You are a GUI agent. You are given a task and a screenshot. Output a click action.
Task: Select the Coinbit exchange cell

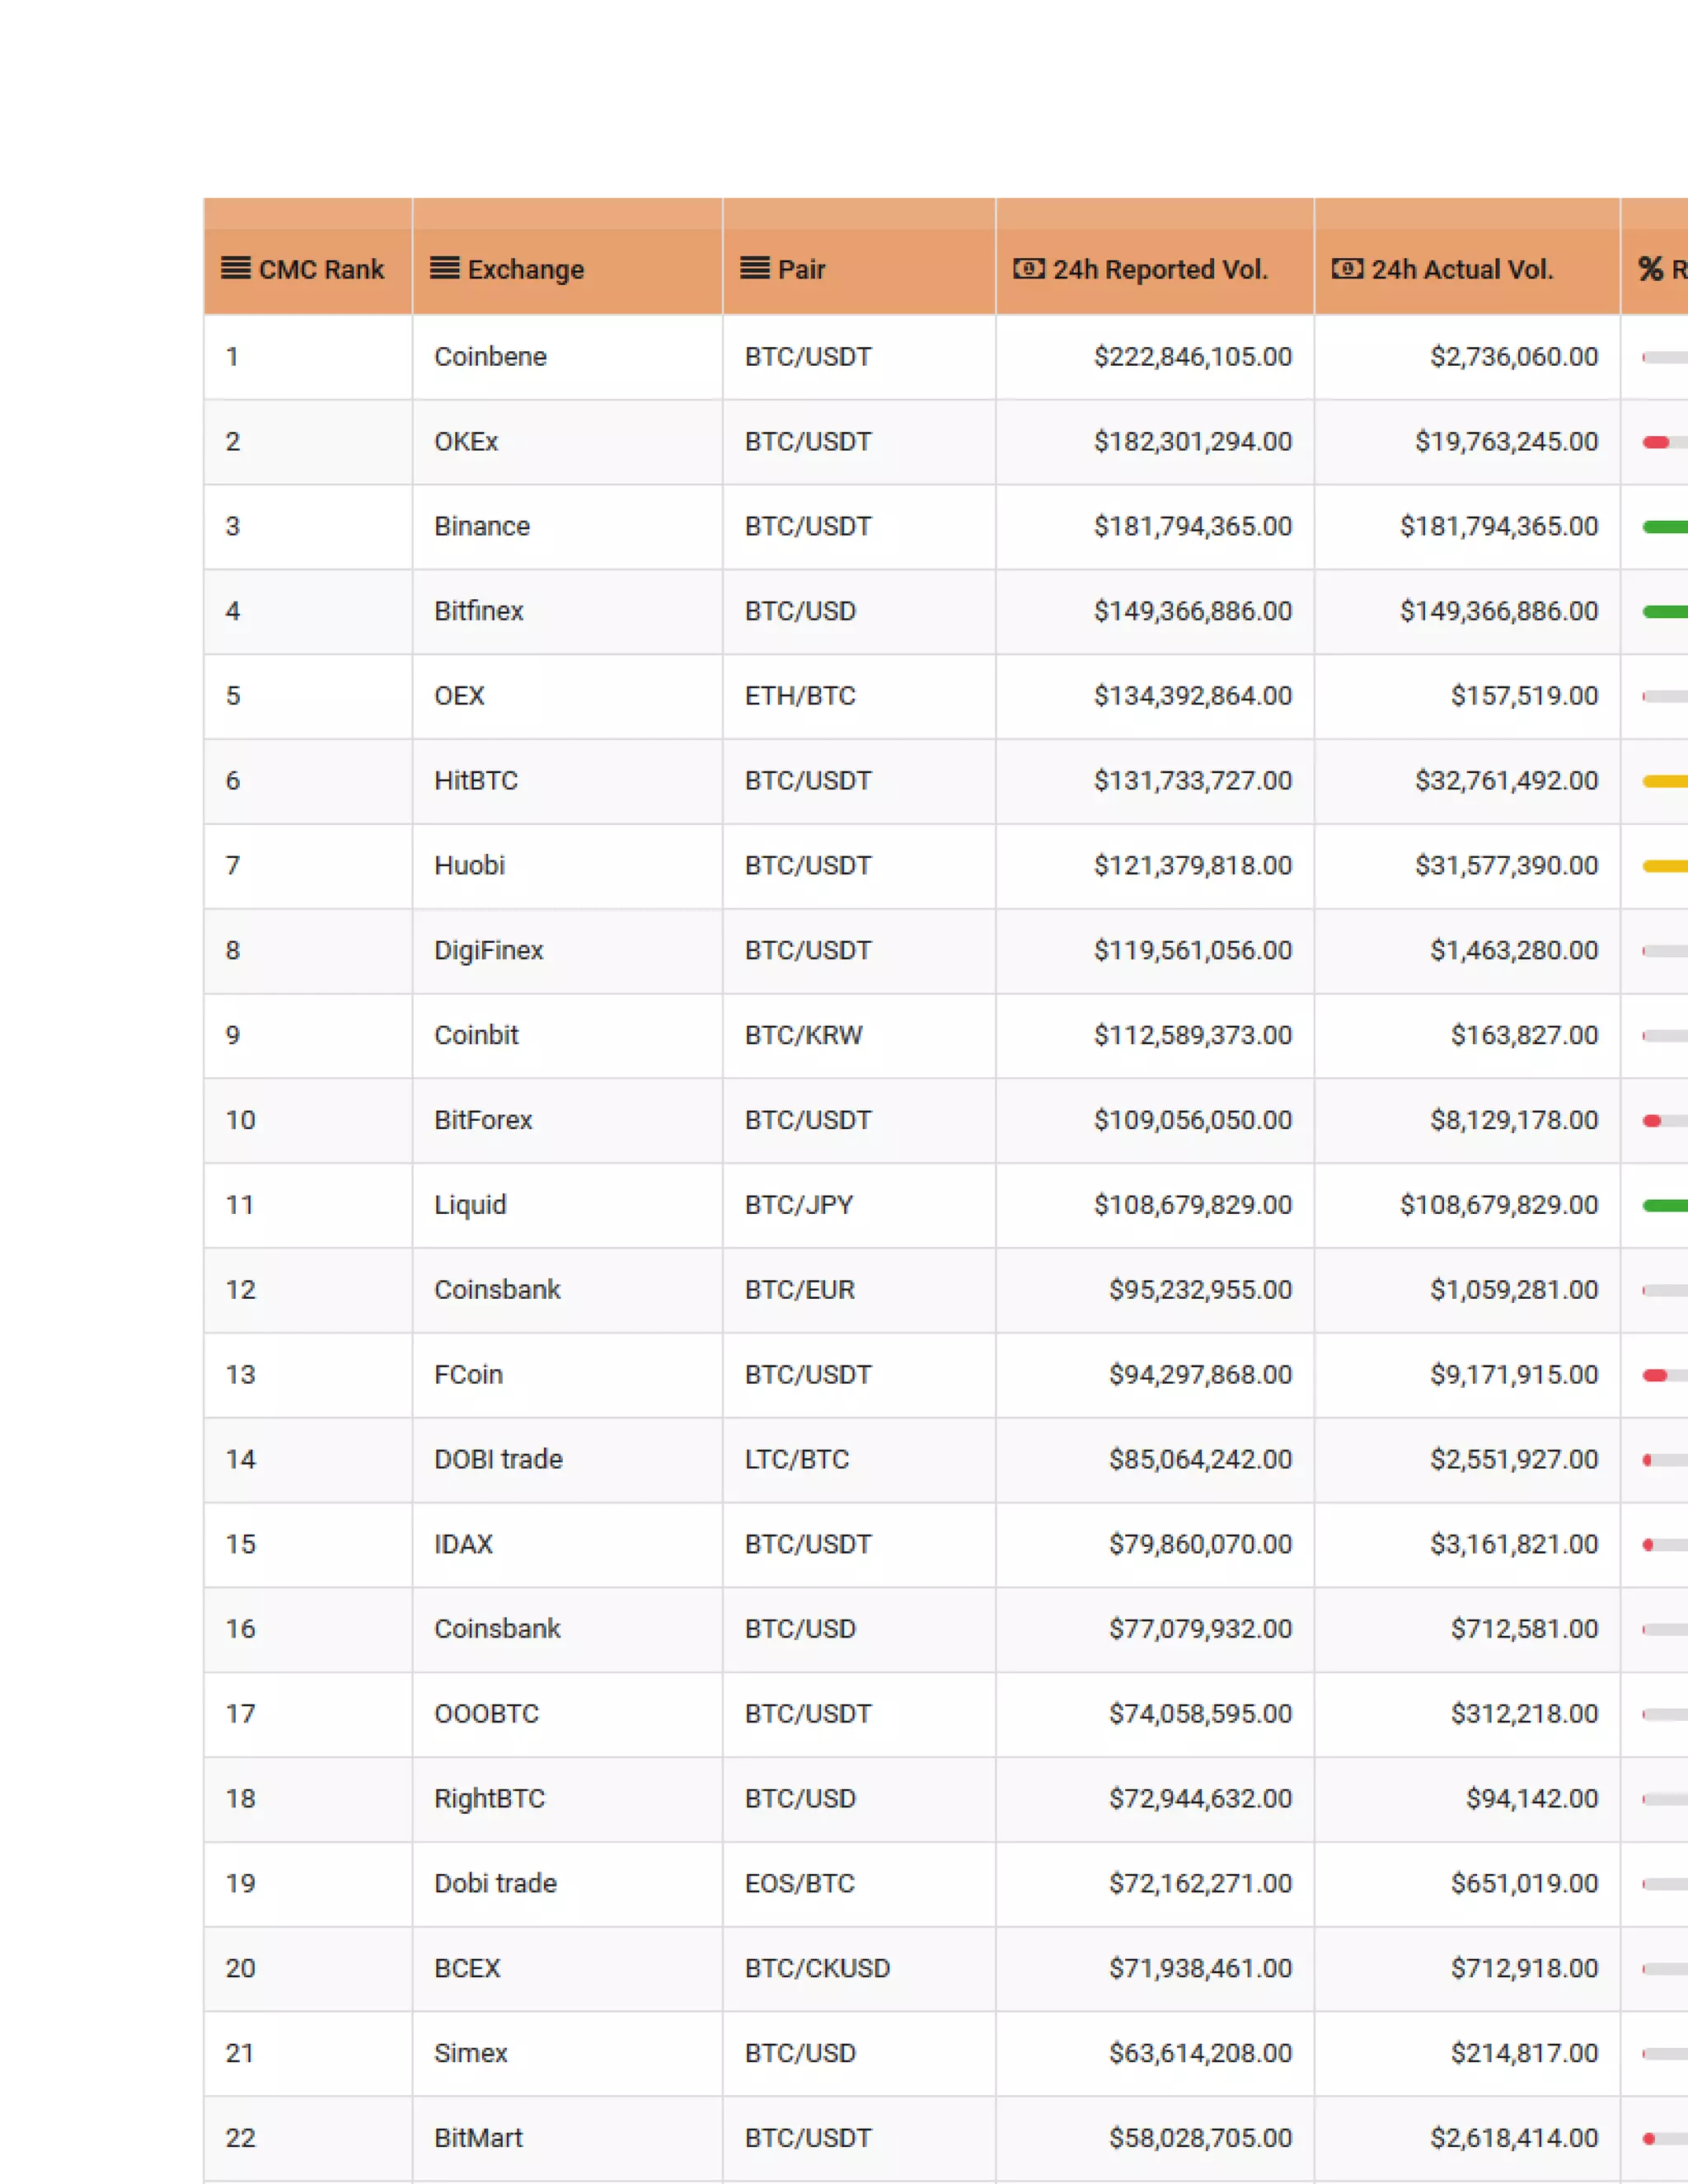point(568,1036)
